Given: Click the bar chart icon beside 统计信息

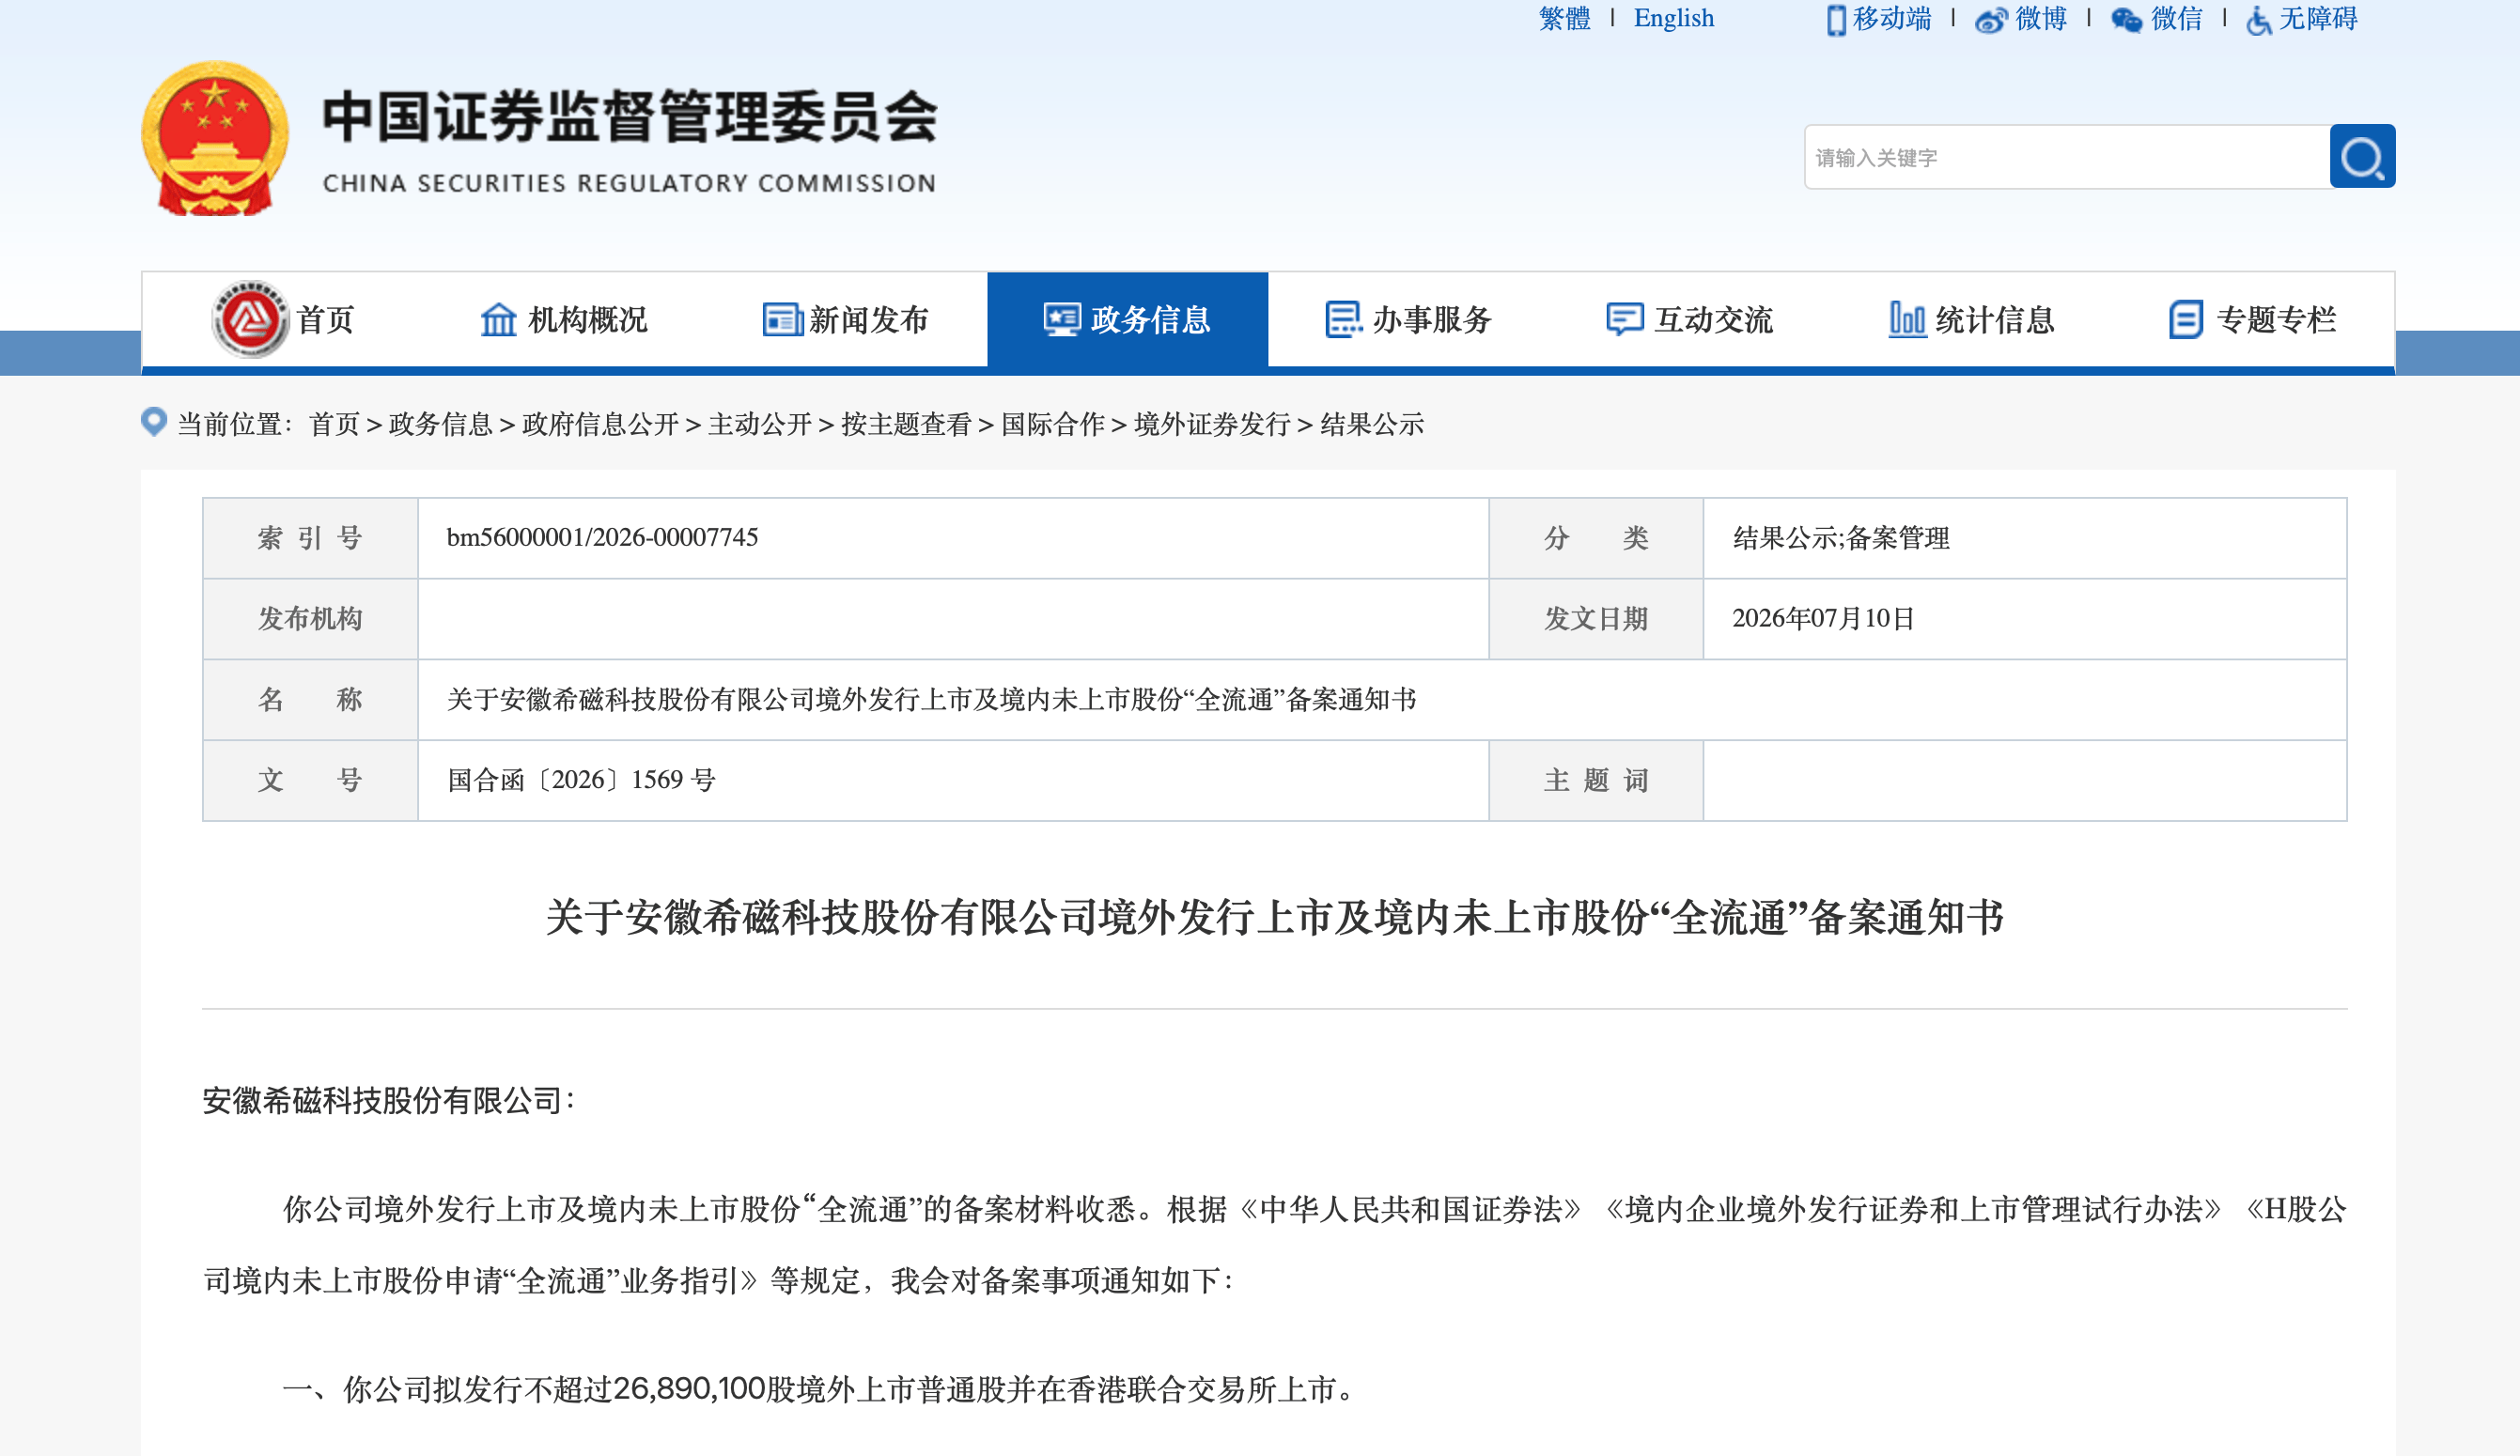Looking at the screenshot, I should pyautogui.click(x=1907, y=320).
